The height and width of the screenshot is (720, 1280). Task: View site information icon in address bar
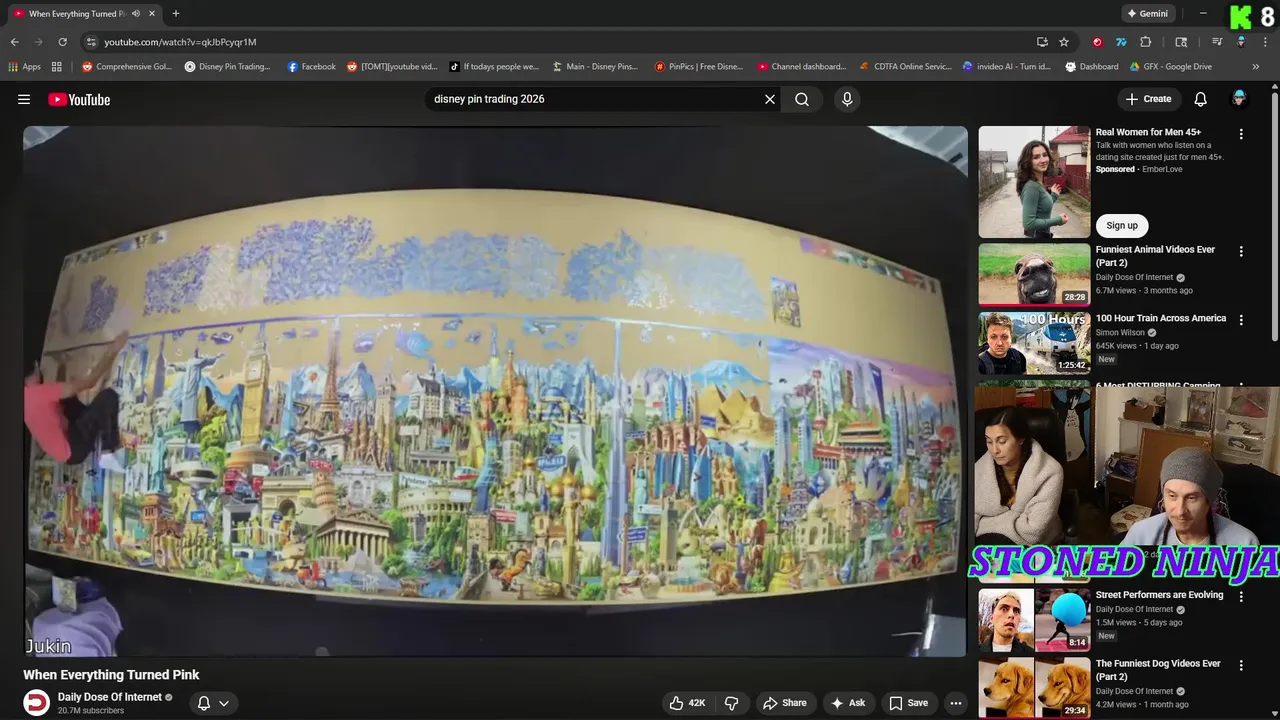point(91,42)
